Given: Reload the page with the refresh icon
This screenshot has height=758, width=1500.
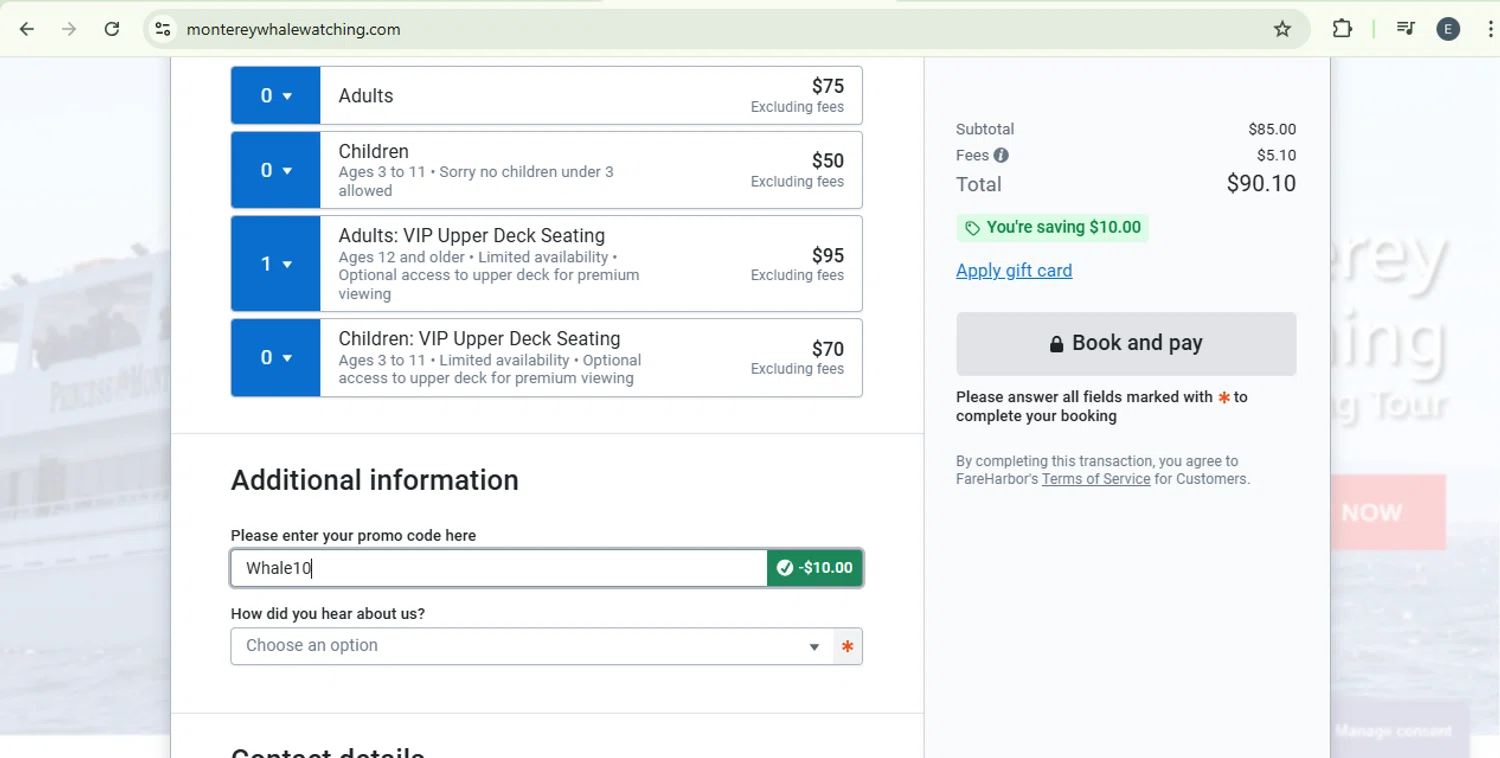Looking at the screenshot, I should pyautogui.click(x=112, y=29).
